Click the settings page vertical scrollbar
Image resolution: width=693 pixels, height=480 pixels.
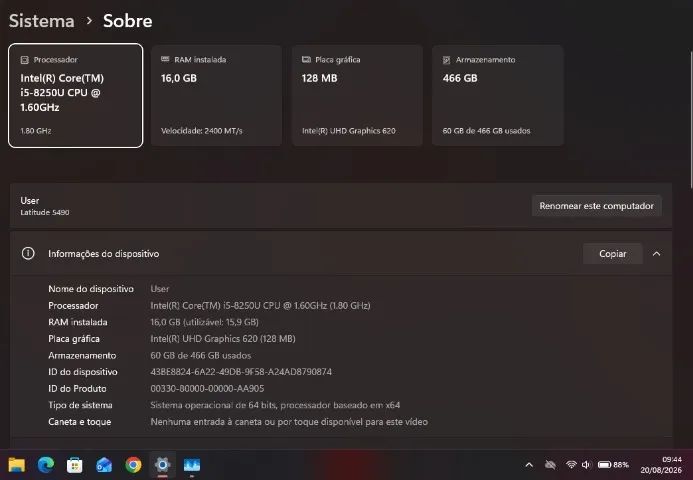pyautogui.click(x=691, y=119)
